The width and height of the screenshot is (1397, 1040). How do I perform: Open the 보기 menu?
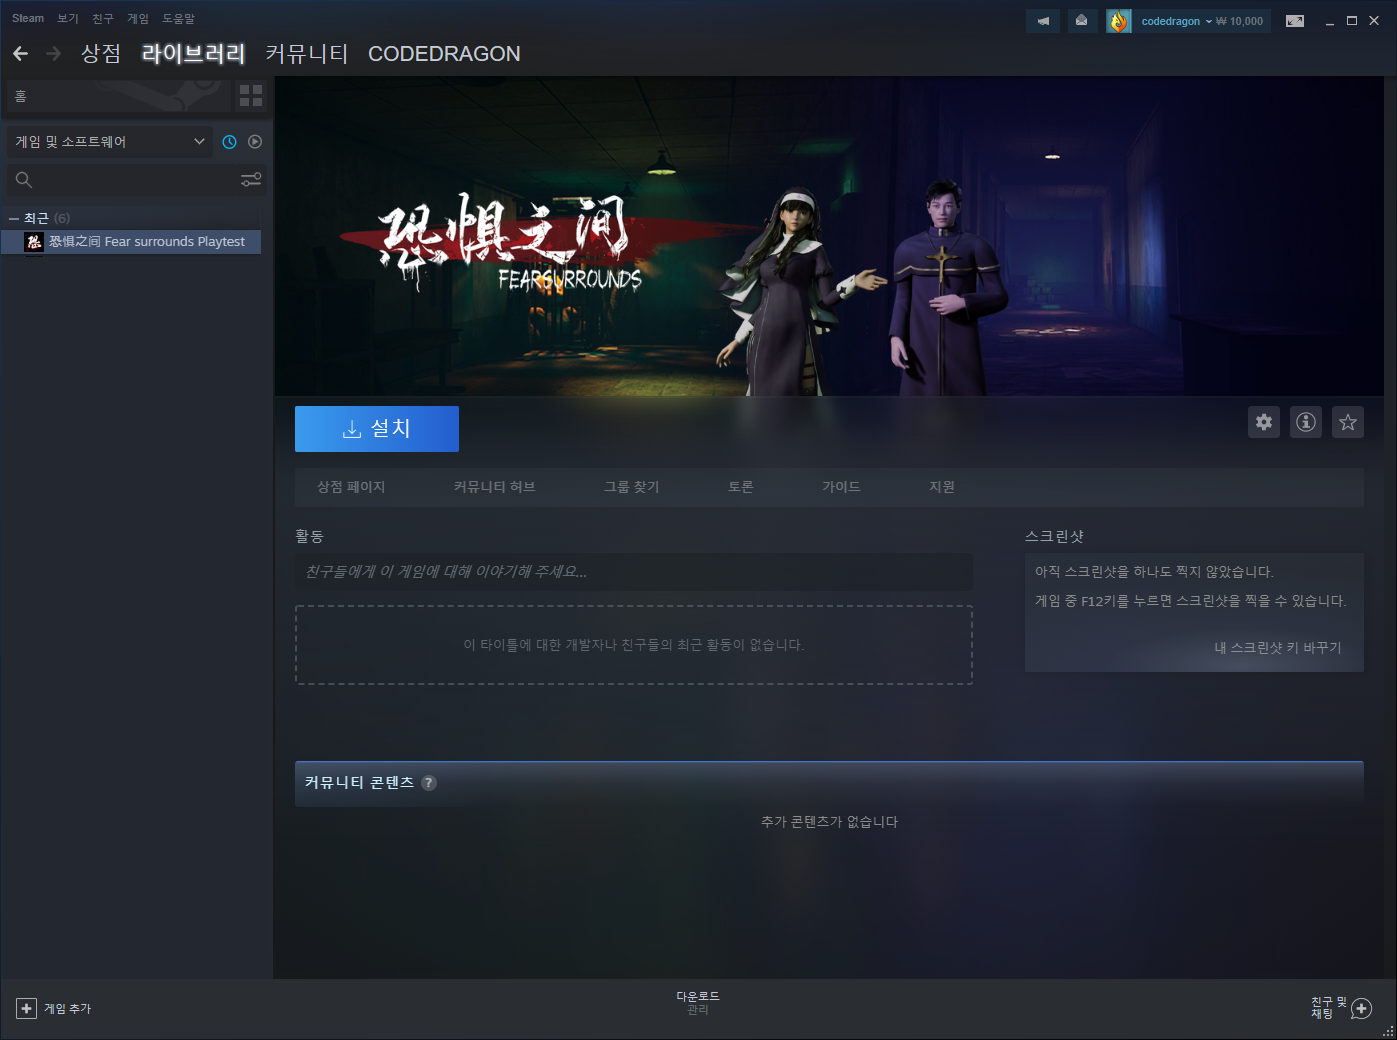(68, 18)
